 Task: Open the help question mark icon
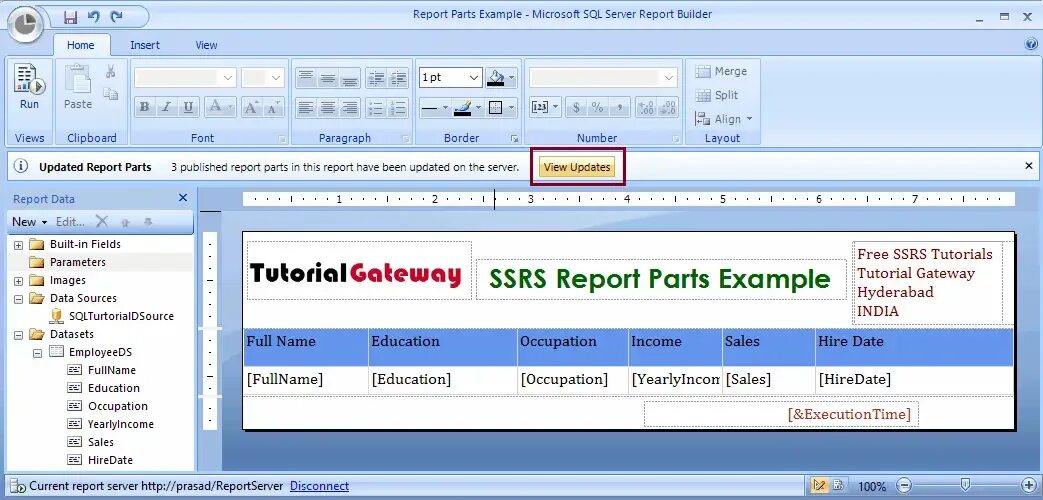point(1032,45)
